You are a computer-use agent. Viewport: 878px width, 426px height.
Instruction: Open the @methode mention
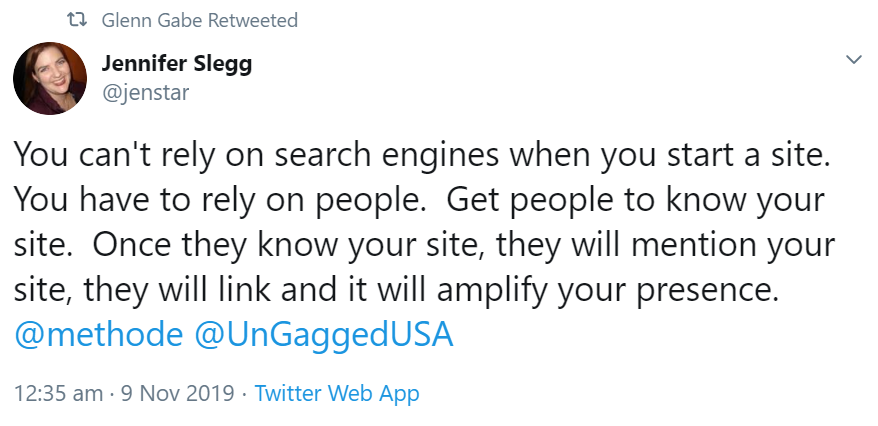tap(98, 334)
